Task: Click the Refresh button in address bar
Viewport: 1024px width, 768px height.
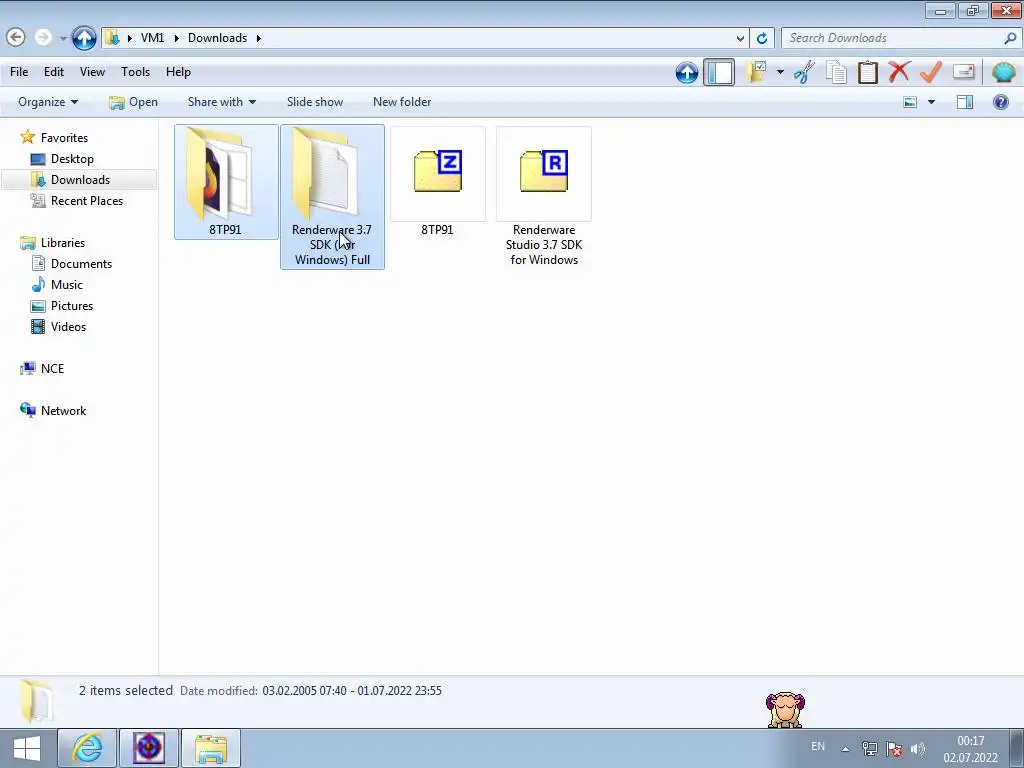Action: 761,38
